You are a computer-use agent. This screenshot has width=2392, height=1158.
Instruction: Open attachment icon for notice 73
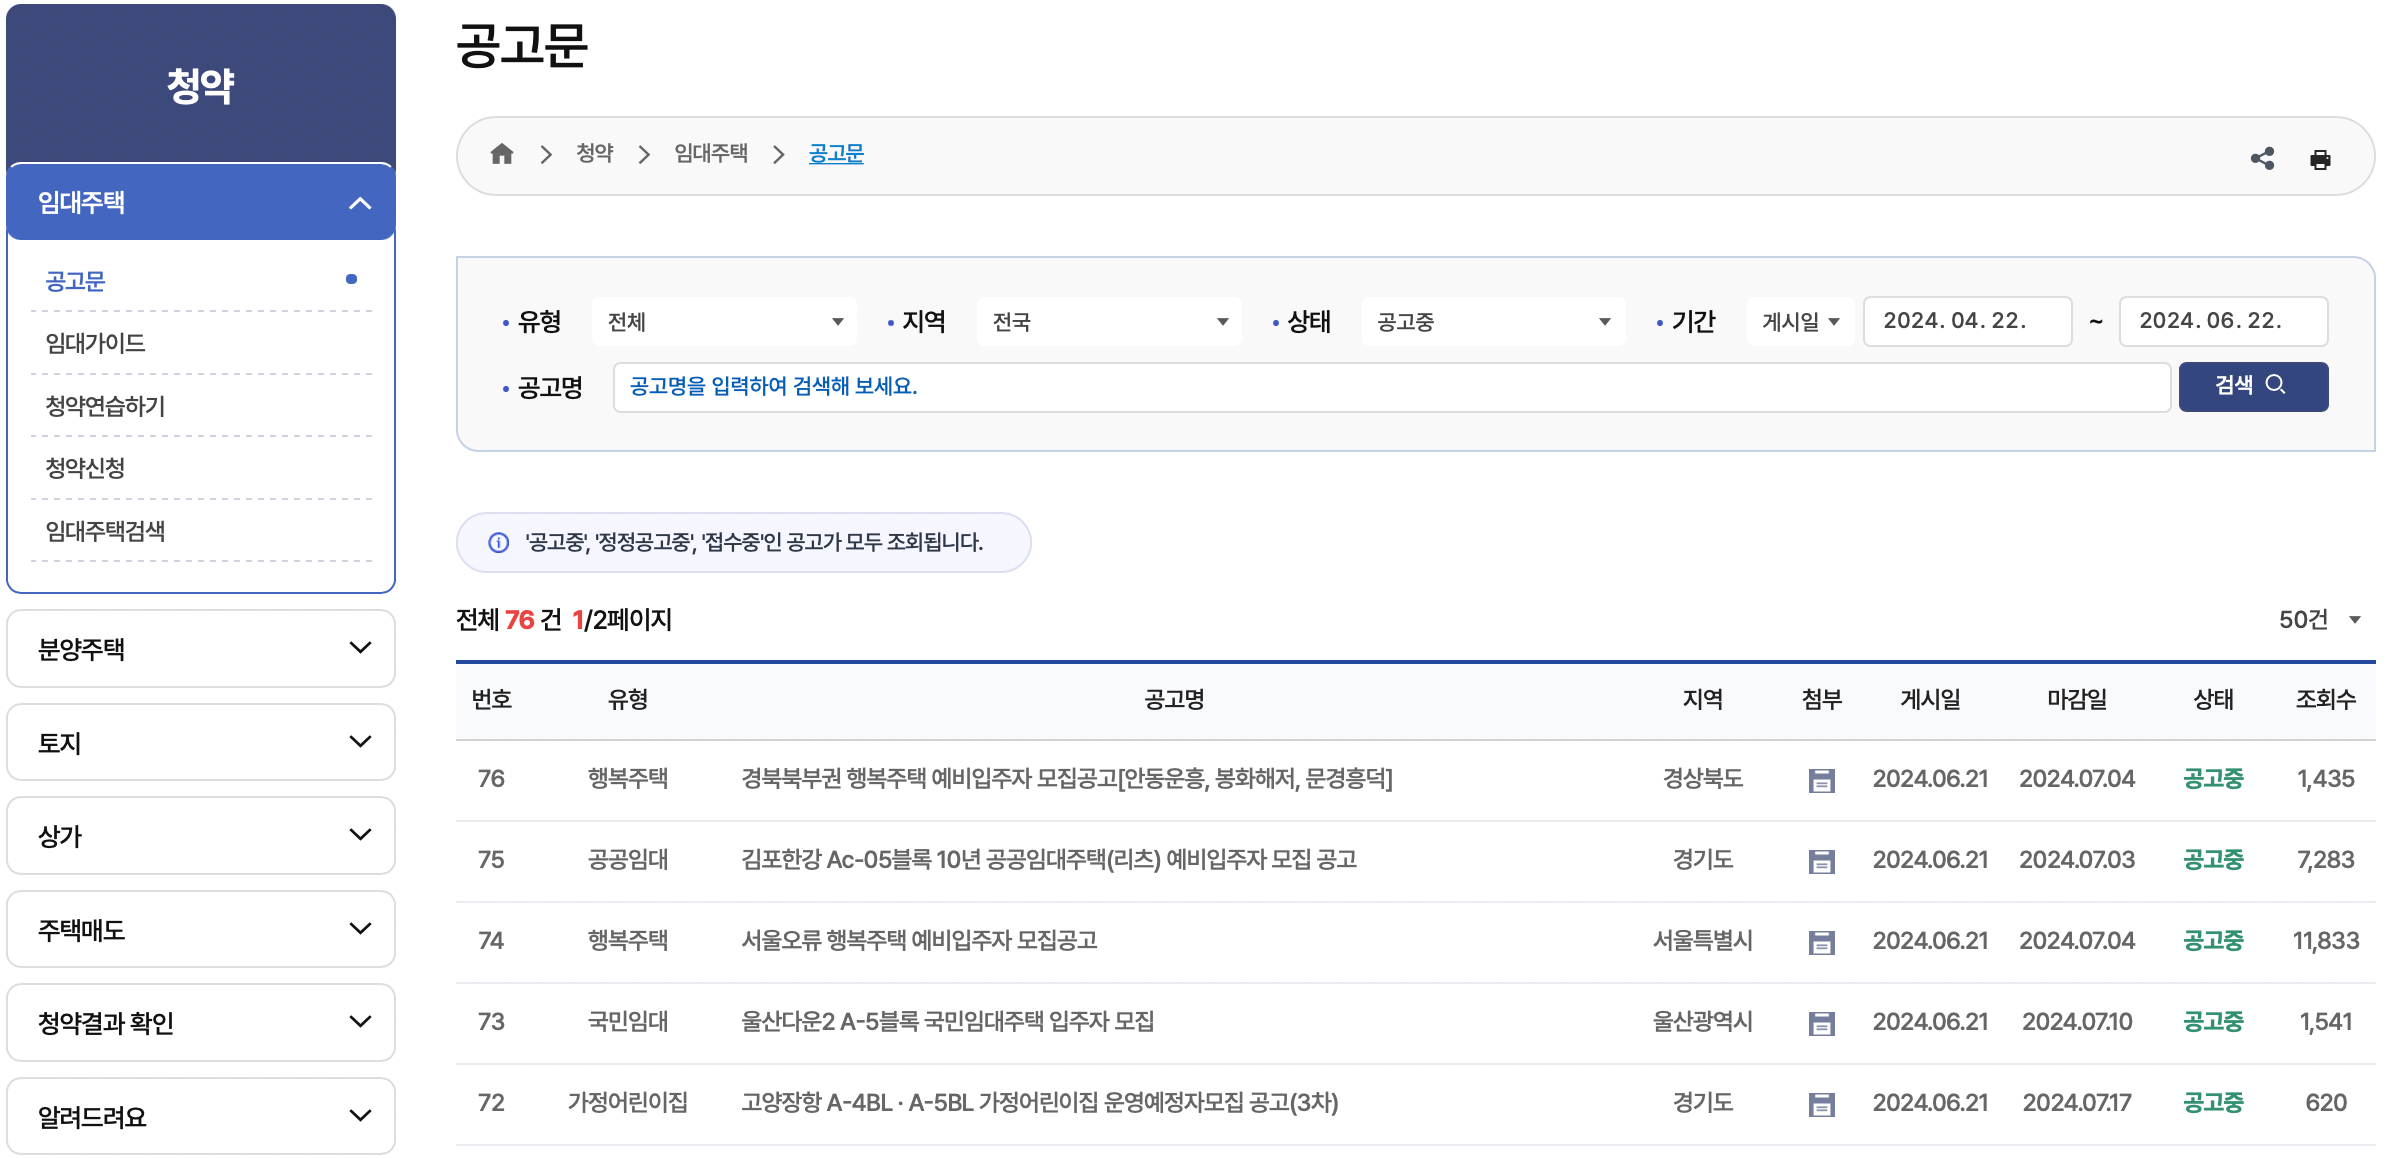pyautogui.click(x=1821, y=1024)
